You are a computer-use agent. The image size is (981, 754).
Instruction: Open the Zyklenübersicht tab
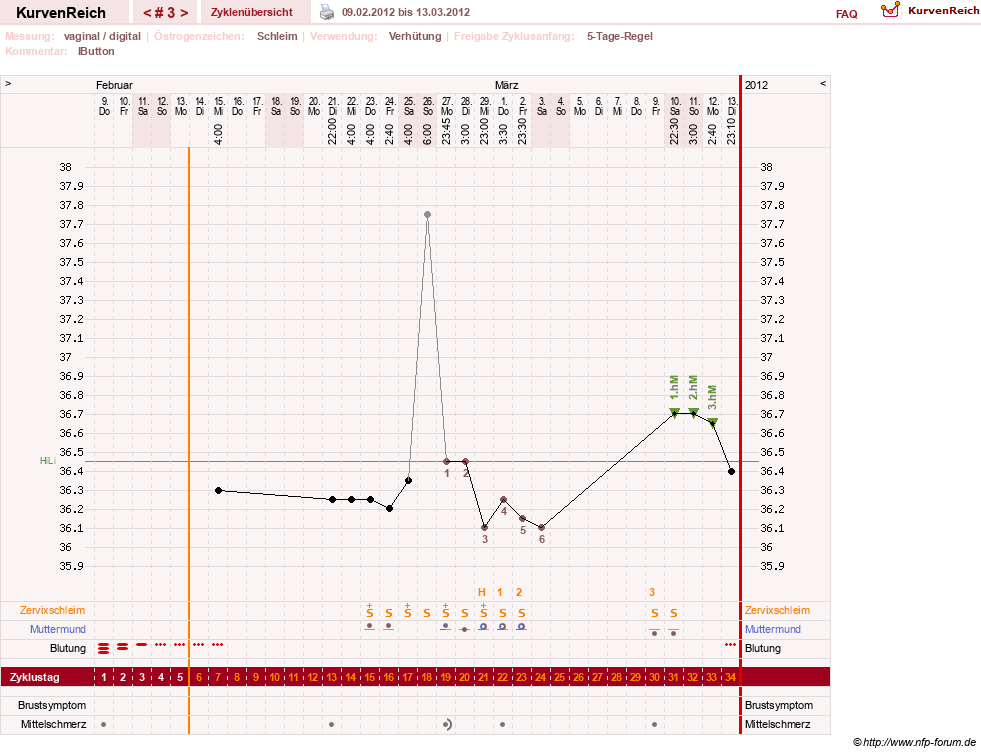click(252, 12)
